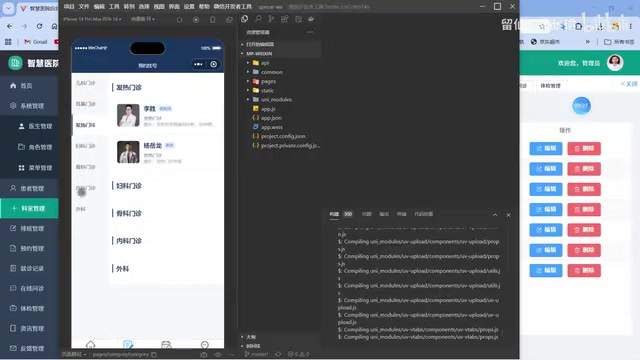Open the extensions icon in devtools sidebar
640x360 pixels.
[x=284, y=19]
